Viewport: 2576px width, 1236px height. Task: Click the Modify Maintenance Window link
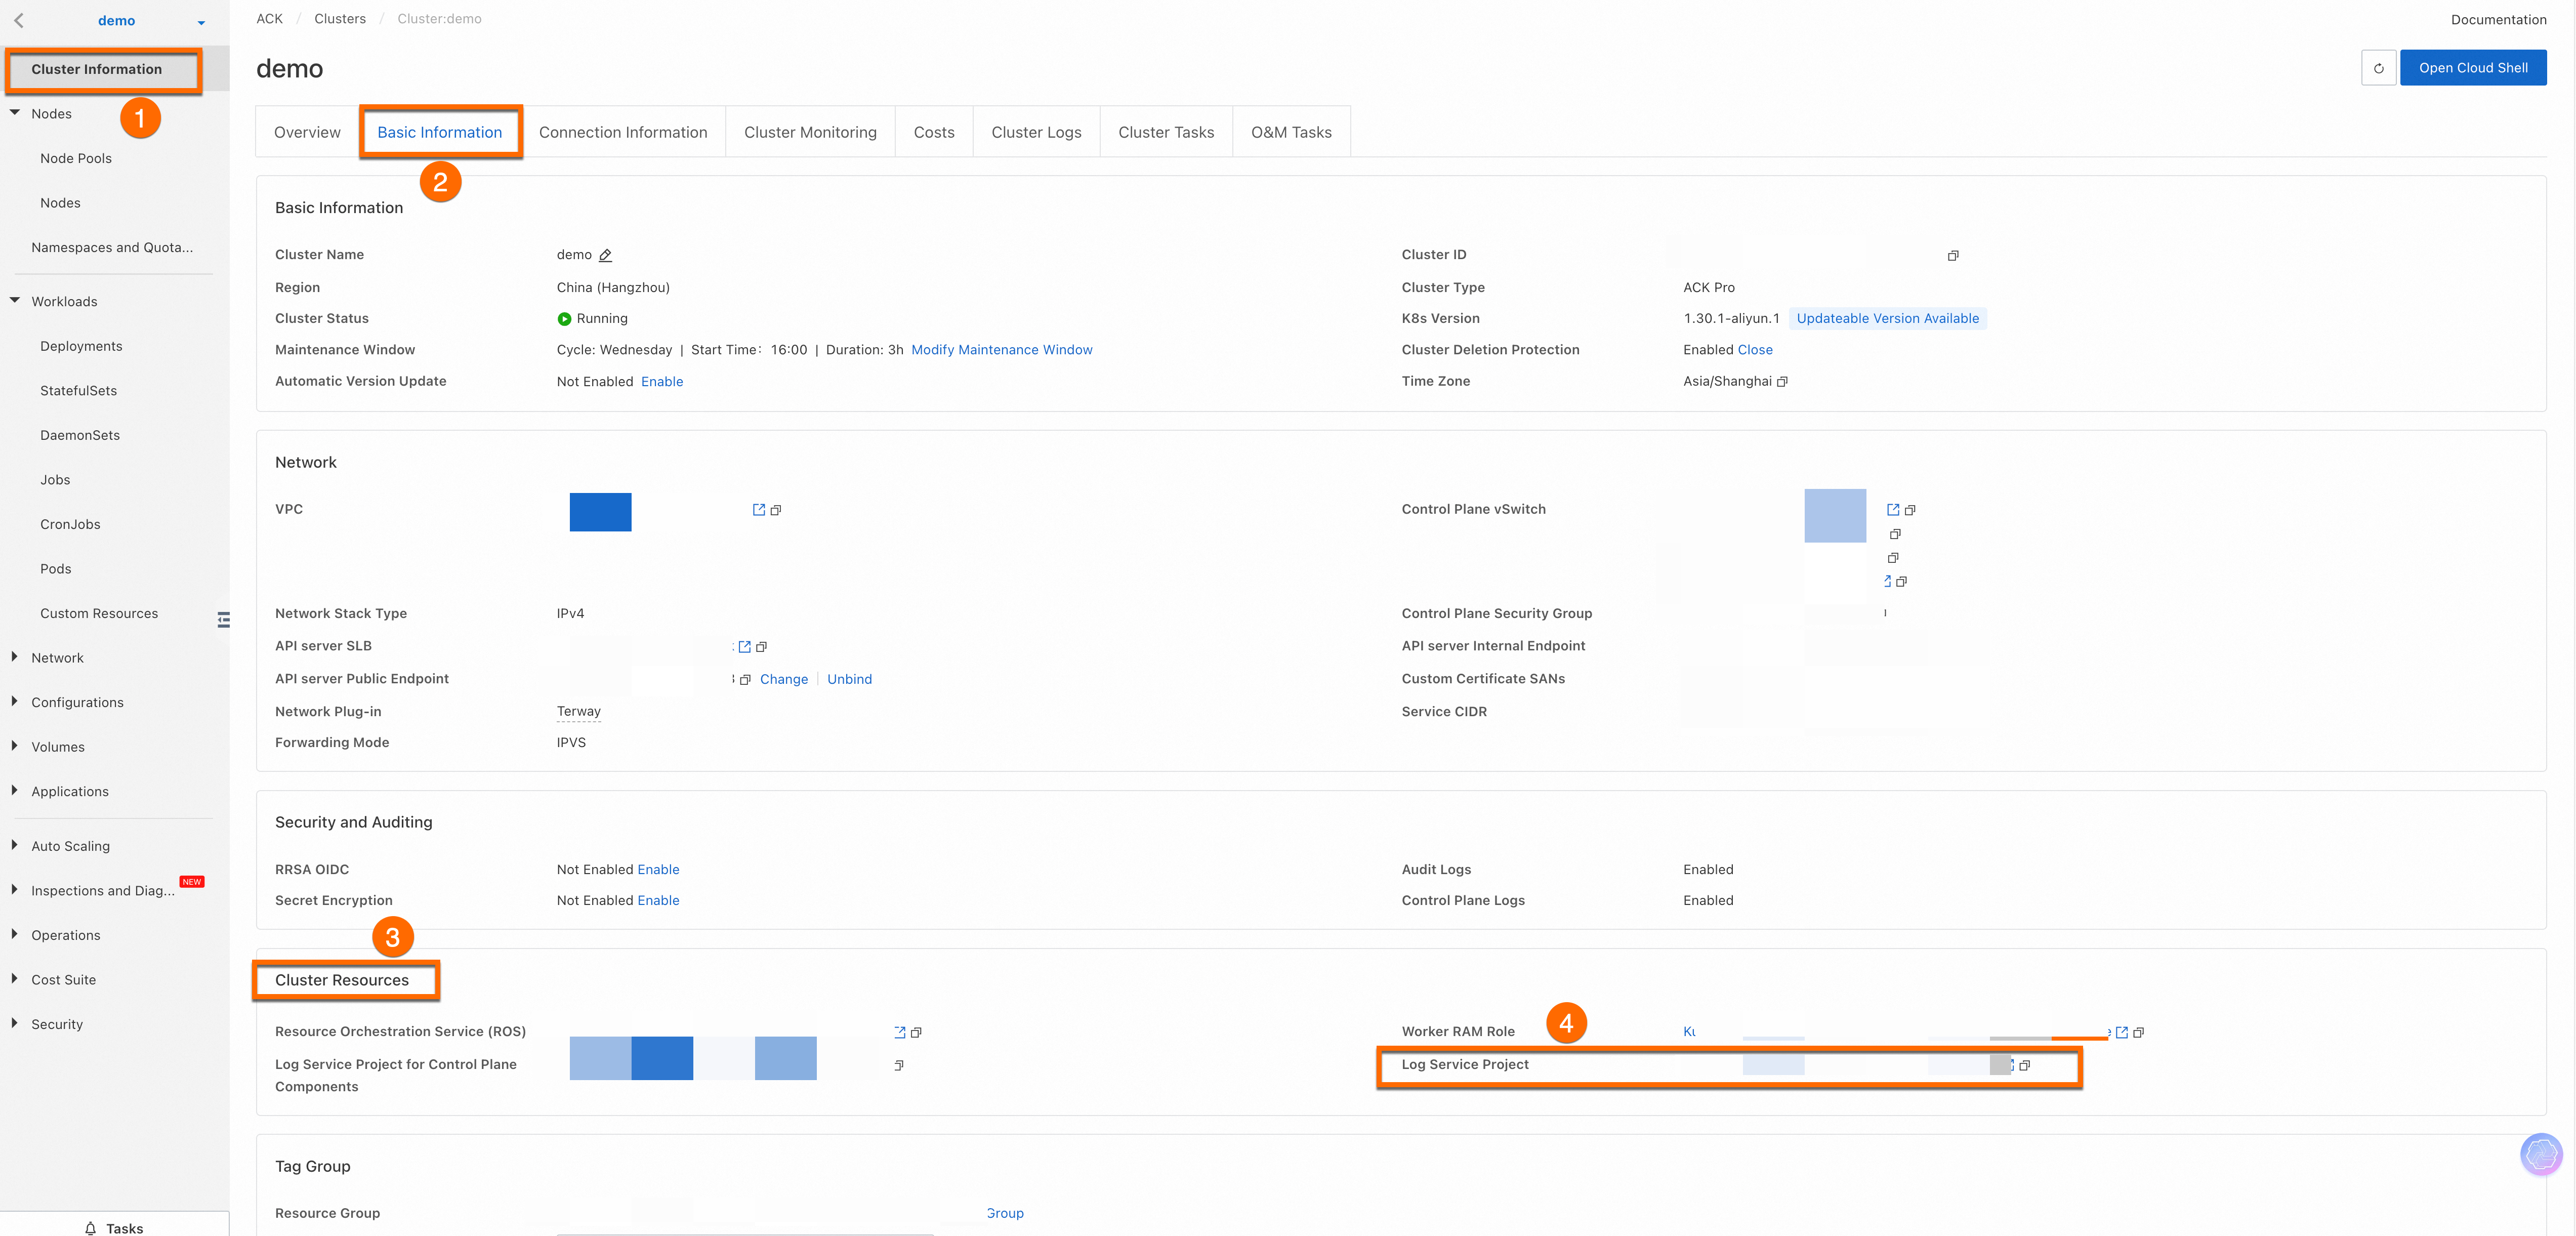1001,350
